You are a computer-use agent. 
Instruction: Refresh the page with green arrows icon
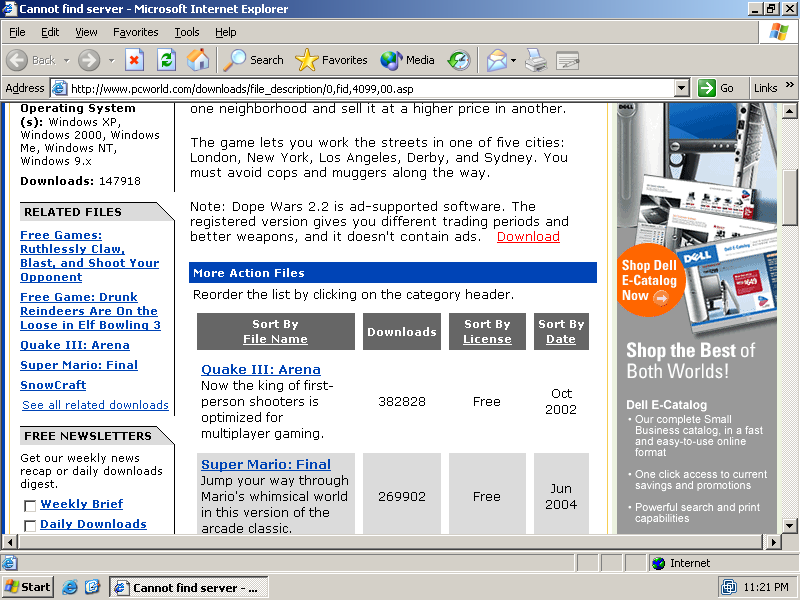click(x=166, y=60)
